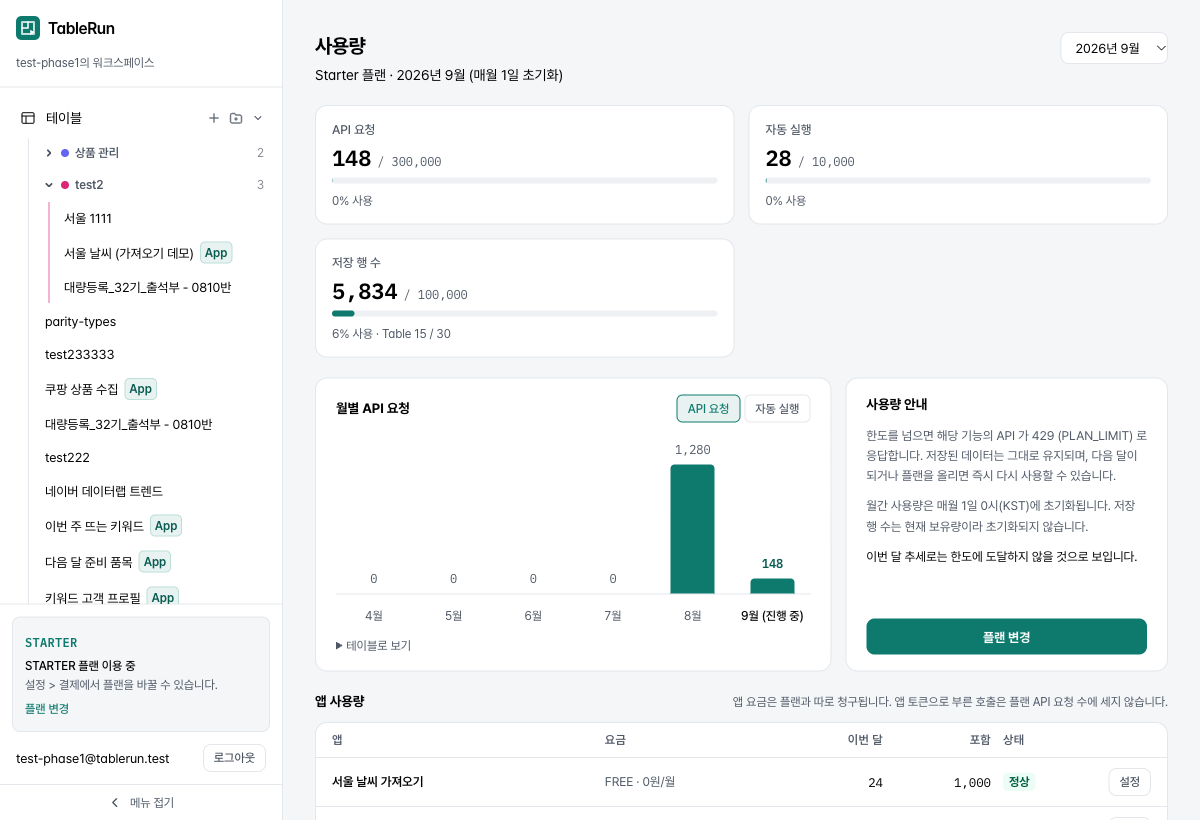The image size is (1200, 820).
Task: Expand the 테이블로 보기 disclosure
Action: pyautogui.click(x=373, y=646)
